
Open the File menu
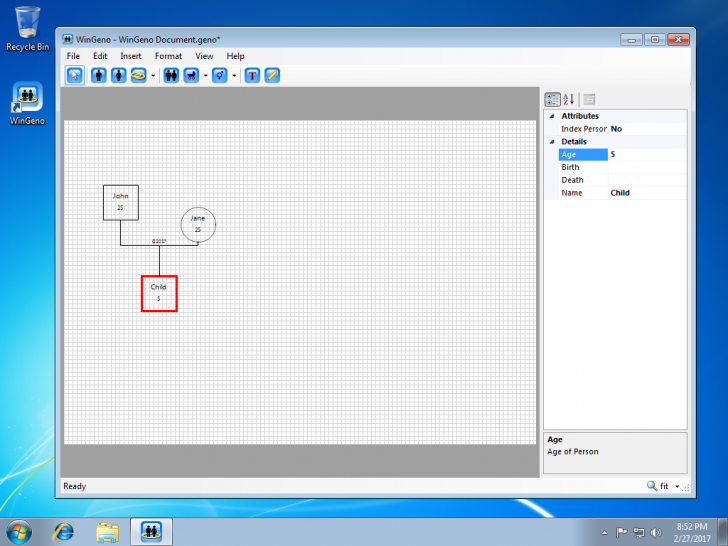[73, 56]
